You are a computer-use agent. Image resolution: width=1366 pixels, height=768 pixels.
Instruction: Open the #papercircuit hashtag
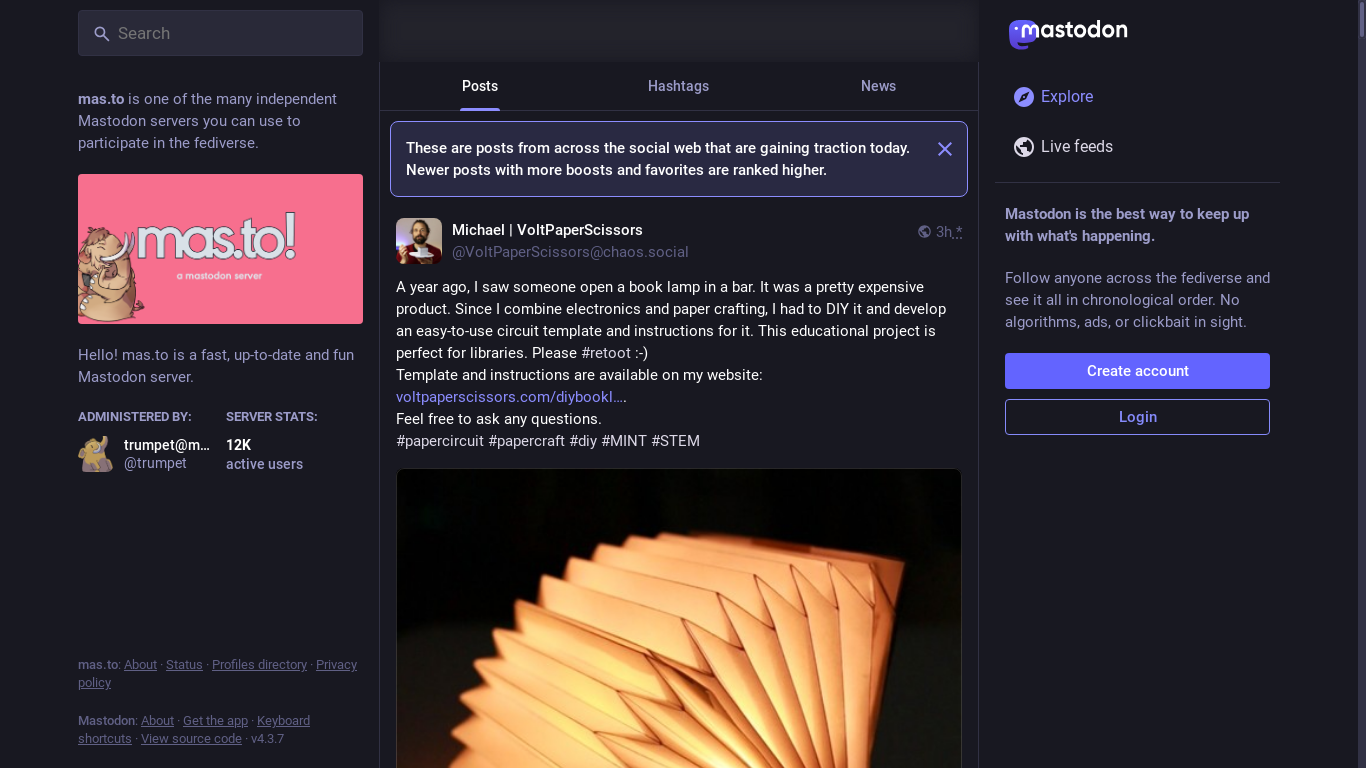(x=440, y=441)
